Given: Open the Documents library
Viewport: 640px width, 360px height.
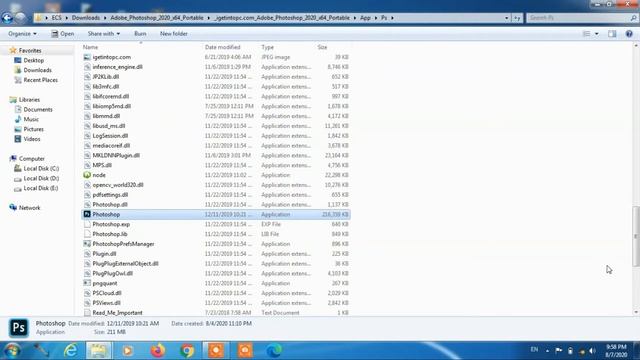Looking at the screenshot, I should click(38, 109).
